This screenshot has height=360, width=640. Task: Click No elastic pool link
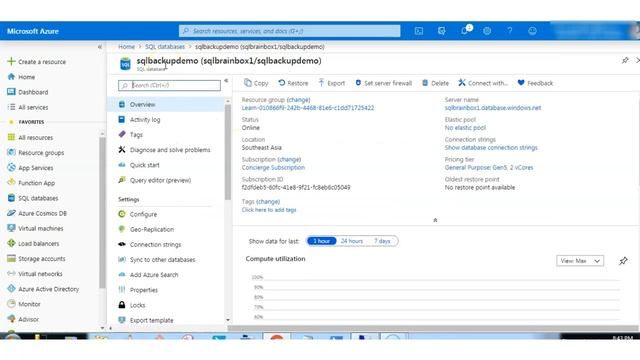click(465, 128)
